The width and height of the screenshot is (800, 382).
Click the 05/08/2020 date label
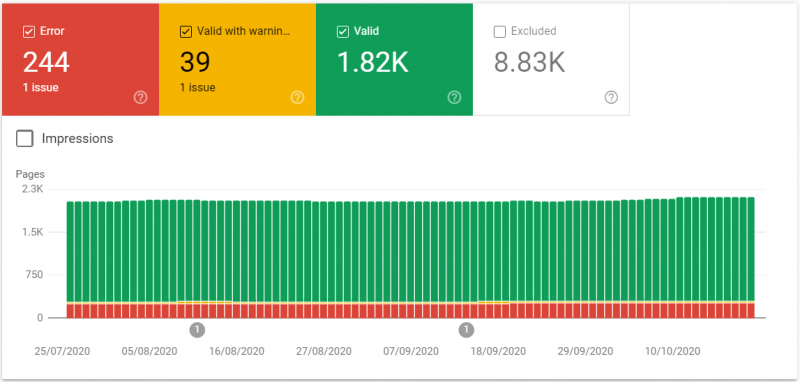(x=149, y=351)
